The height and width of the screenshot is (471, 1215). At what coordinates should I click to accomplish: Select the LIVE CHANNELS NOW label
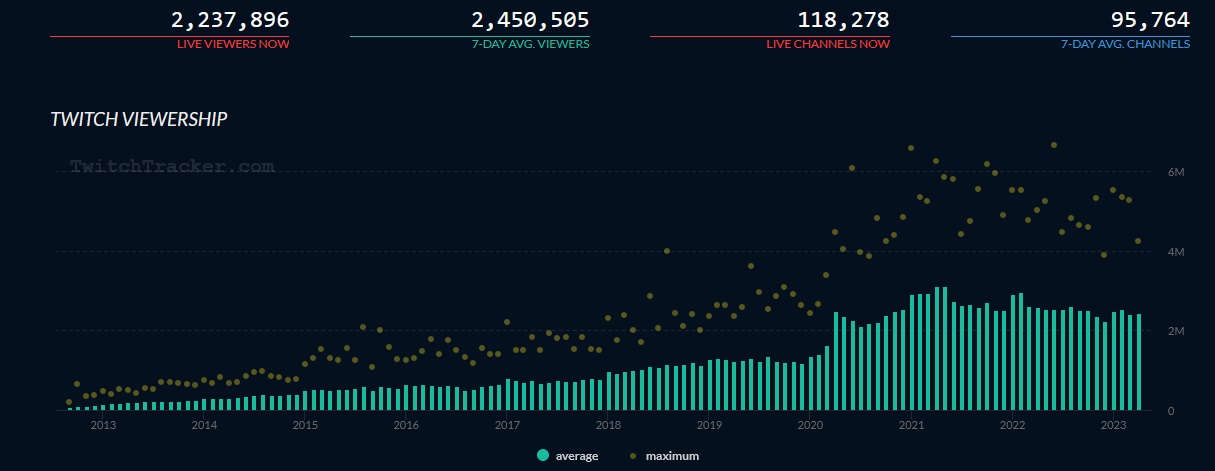click(x=828, y=44)
